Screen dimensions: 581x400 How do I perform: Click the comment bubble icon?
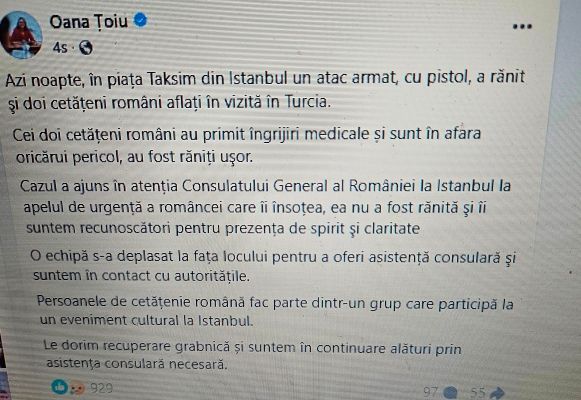click(451, 392)
